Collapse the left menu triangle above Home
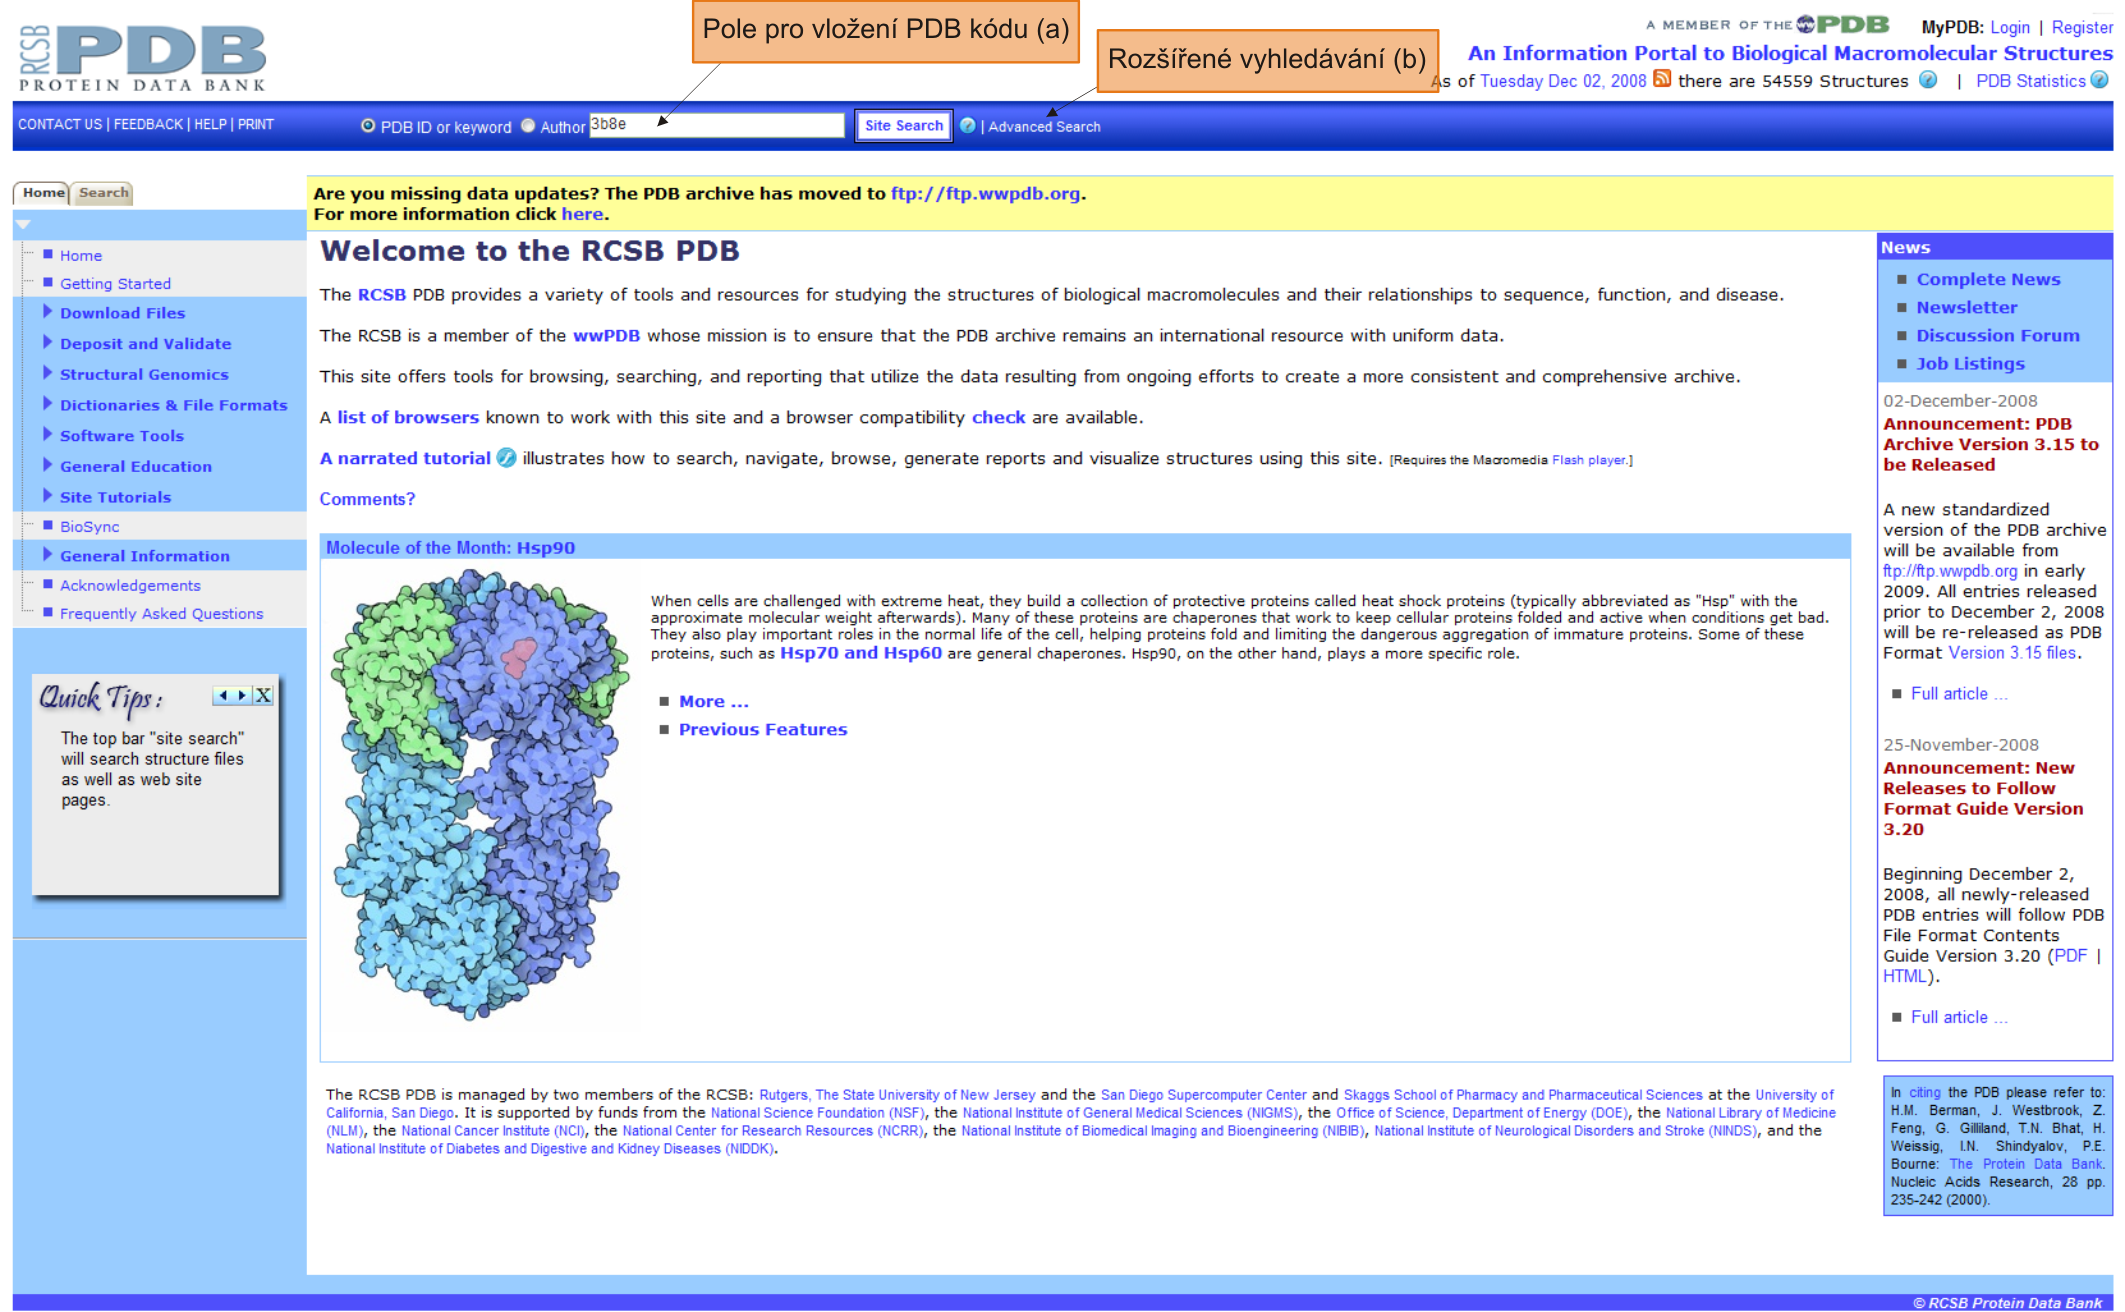The width and height of the screenshot is (2125, 1312). pos(23,224)
